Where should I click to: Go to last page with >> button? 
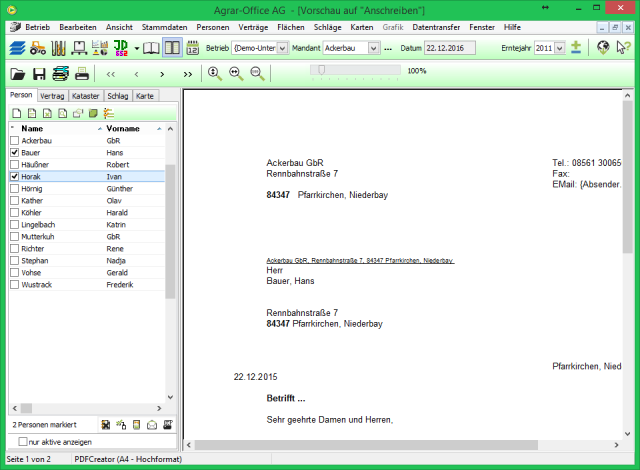[188, 74]
